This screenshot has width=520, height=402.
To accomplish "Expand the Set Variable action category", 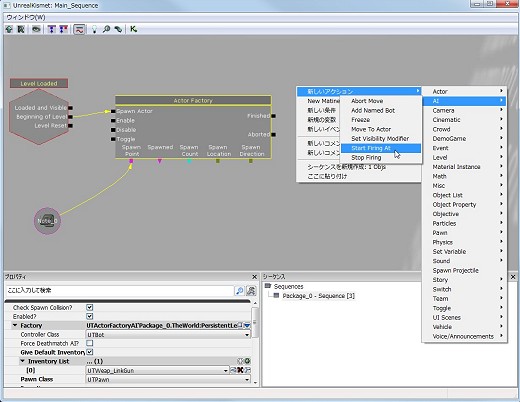I will pos(464,252).
